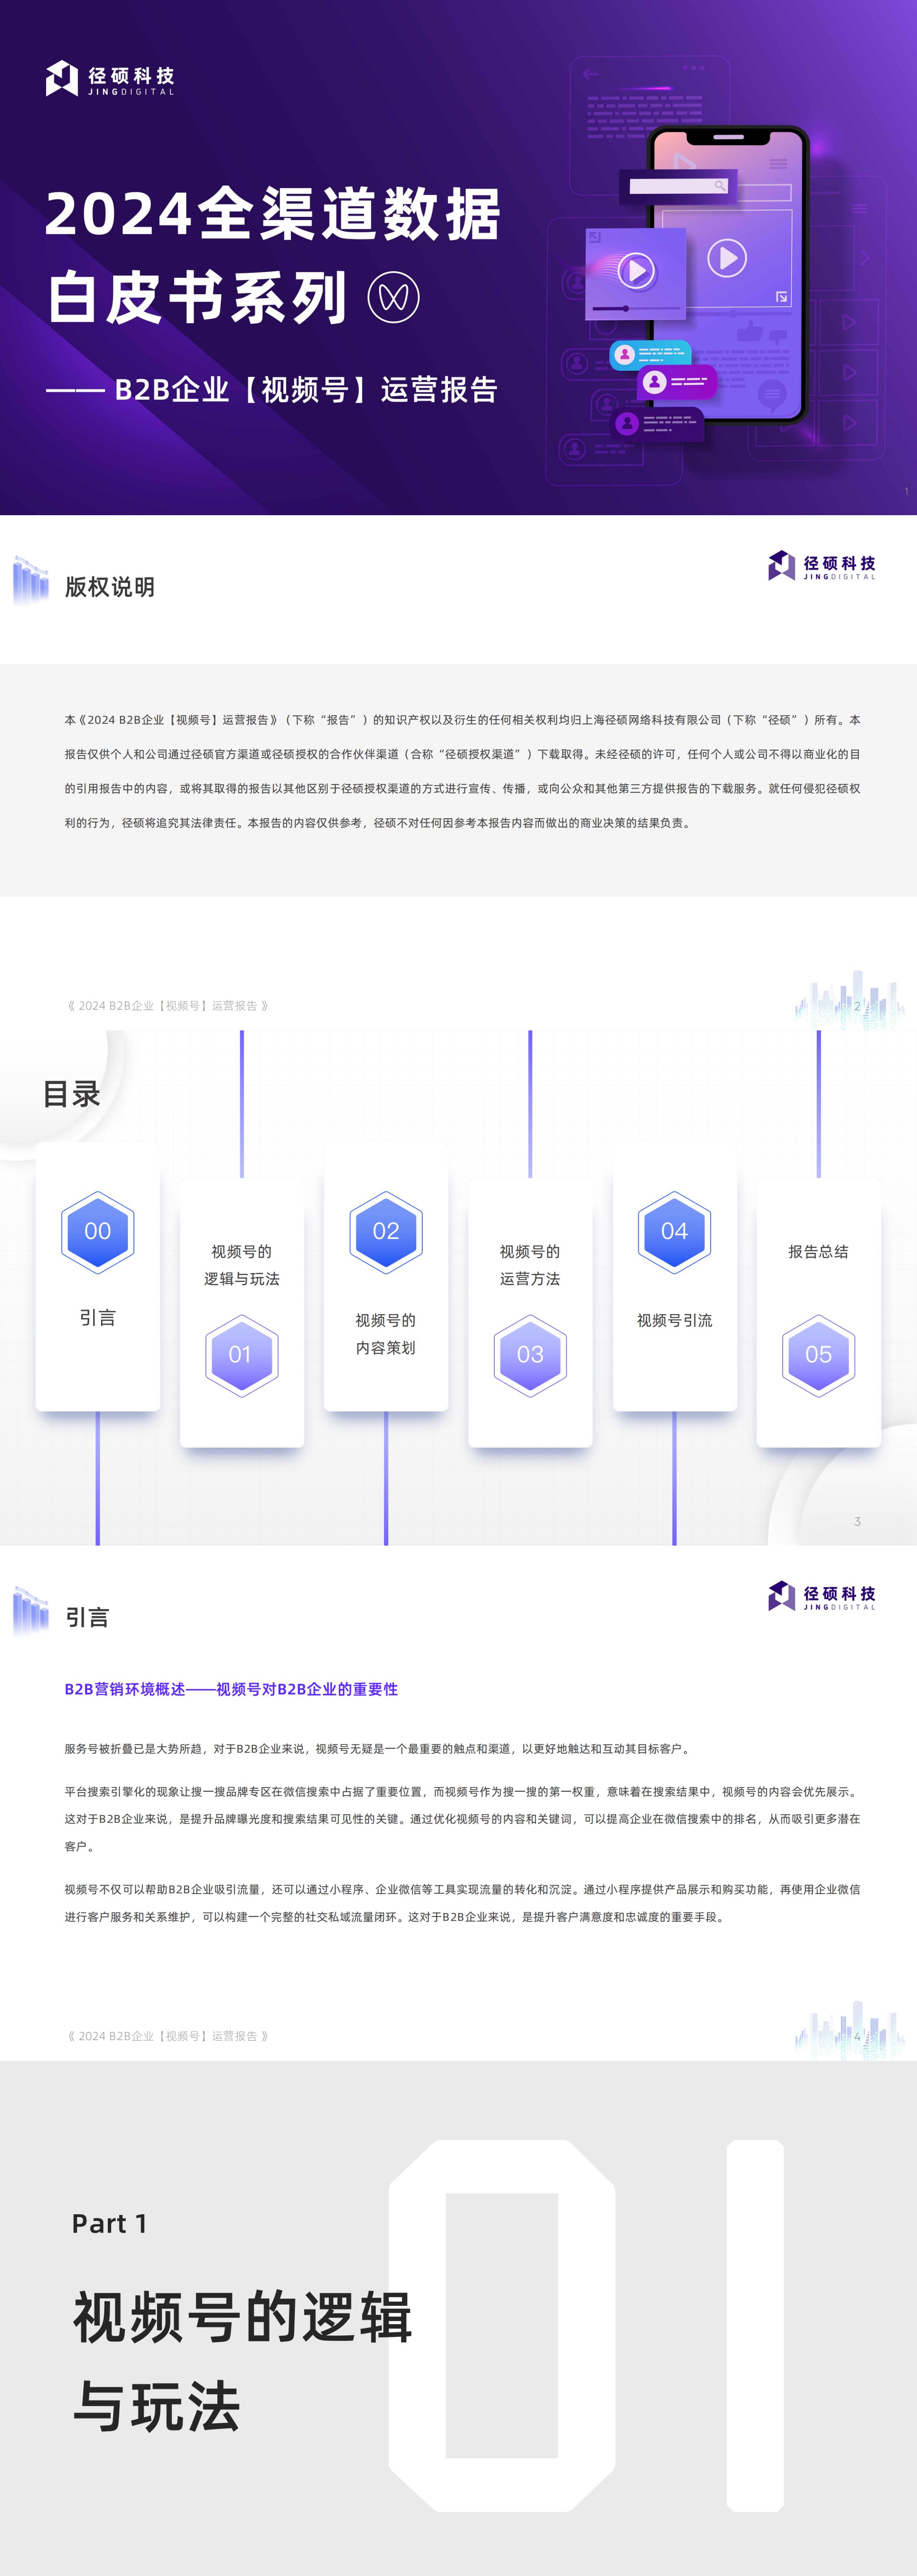Select the 视频号的逻辑与玩法 contents entry
Image resolution: width=917 pixels, height=2576 pixels.
(x=241, y=1265)
